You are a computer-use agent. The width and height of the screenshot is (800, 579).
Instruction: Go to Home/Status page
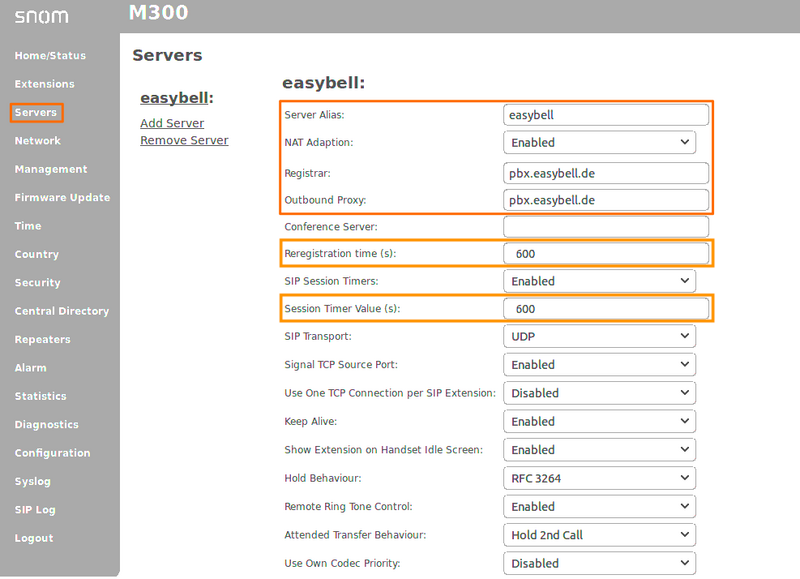(x=50, y=56)
